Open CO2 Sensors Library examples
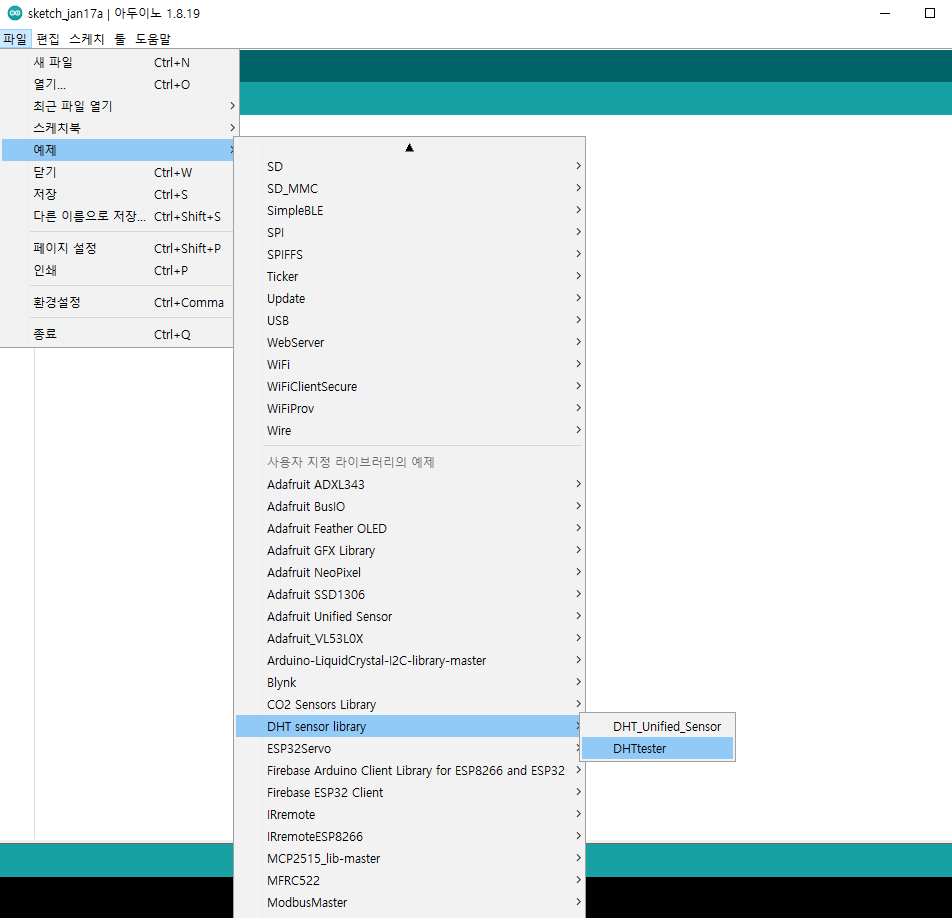The width and height of the screenshot is (952, 918). pyautogui.click(x=410, y=704)
